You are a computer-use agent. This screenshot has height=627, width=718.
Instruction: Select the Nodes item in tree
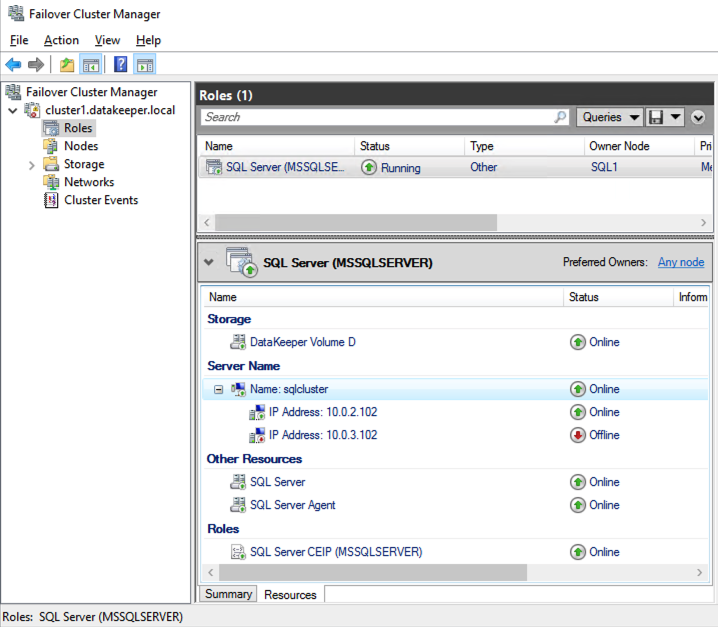click(x=81, y=146)
